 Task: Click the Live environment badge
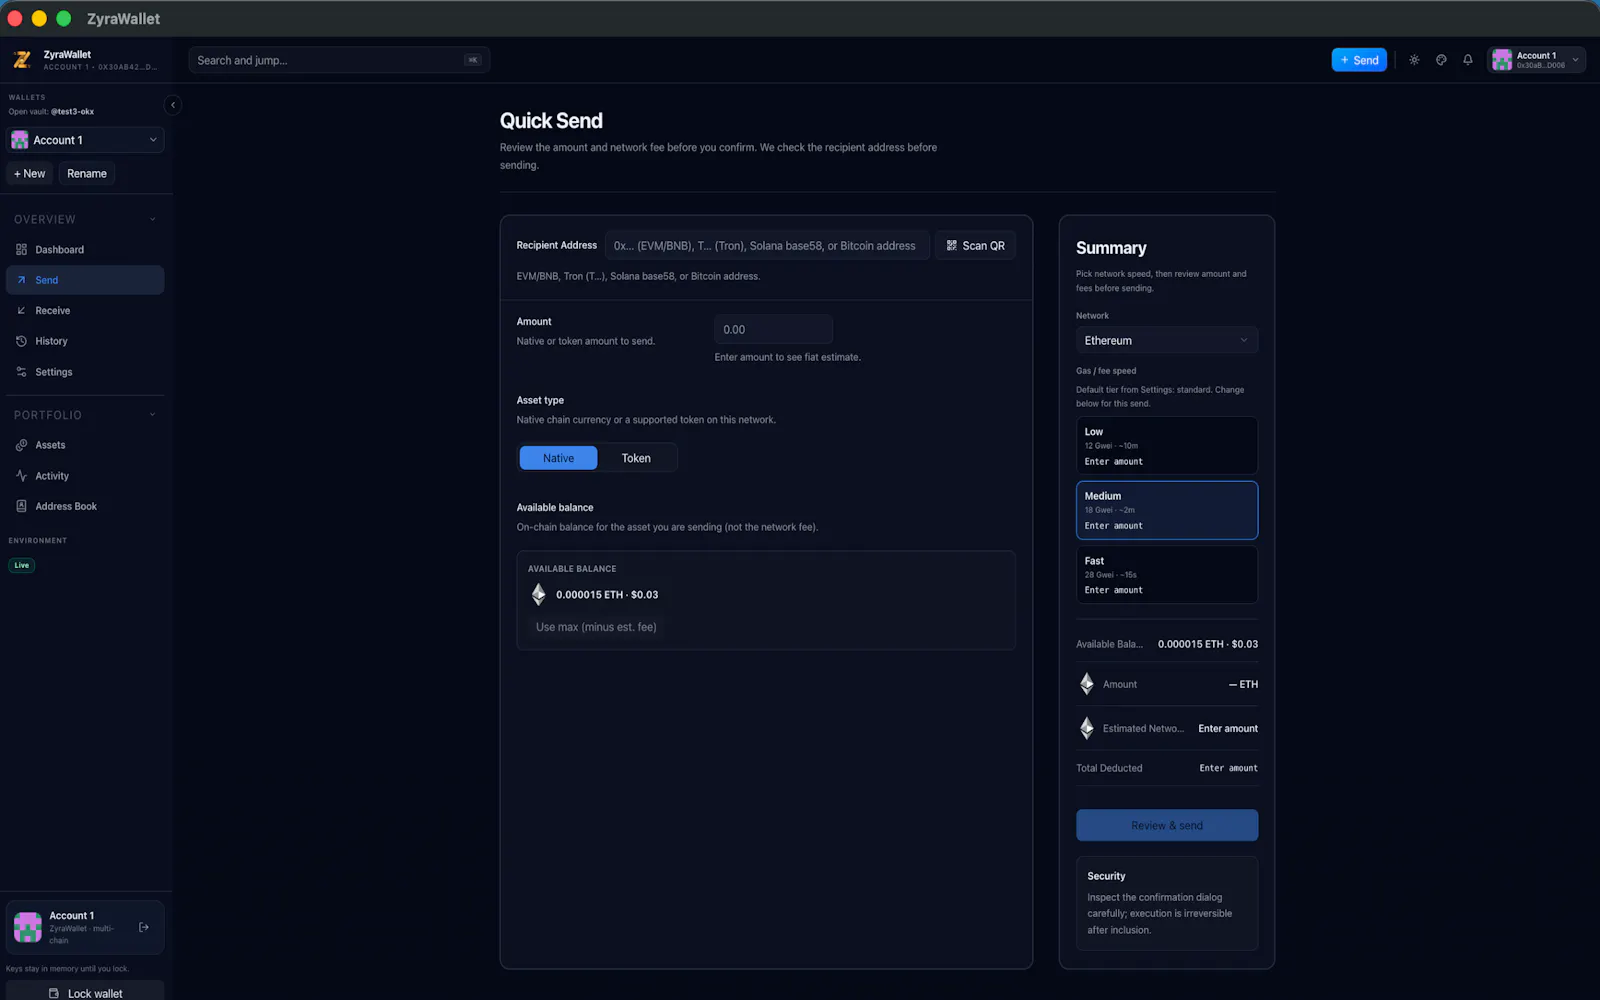[22, 565]
